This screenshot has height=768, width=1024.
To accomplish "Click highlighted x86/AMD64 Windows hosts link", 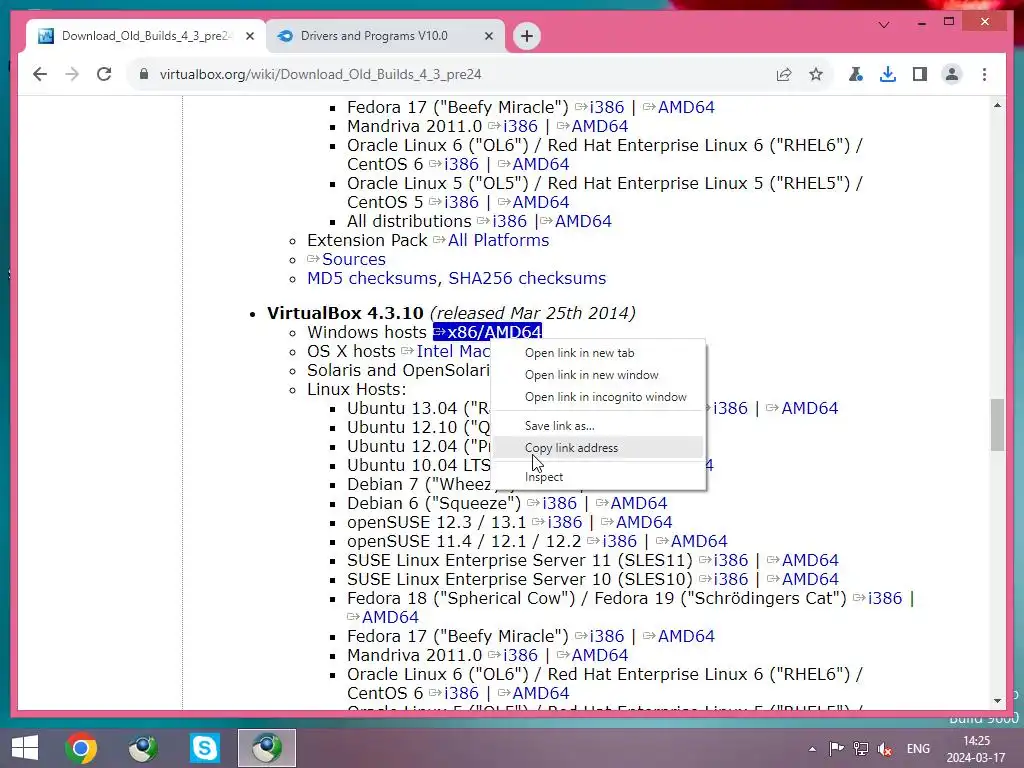I will (x=487, y=332).
